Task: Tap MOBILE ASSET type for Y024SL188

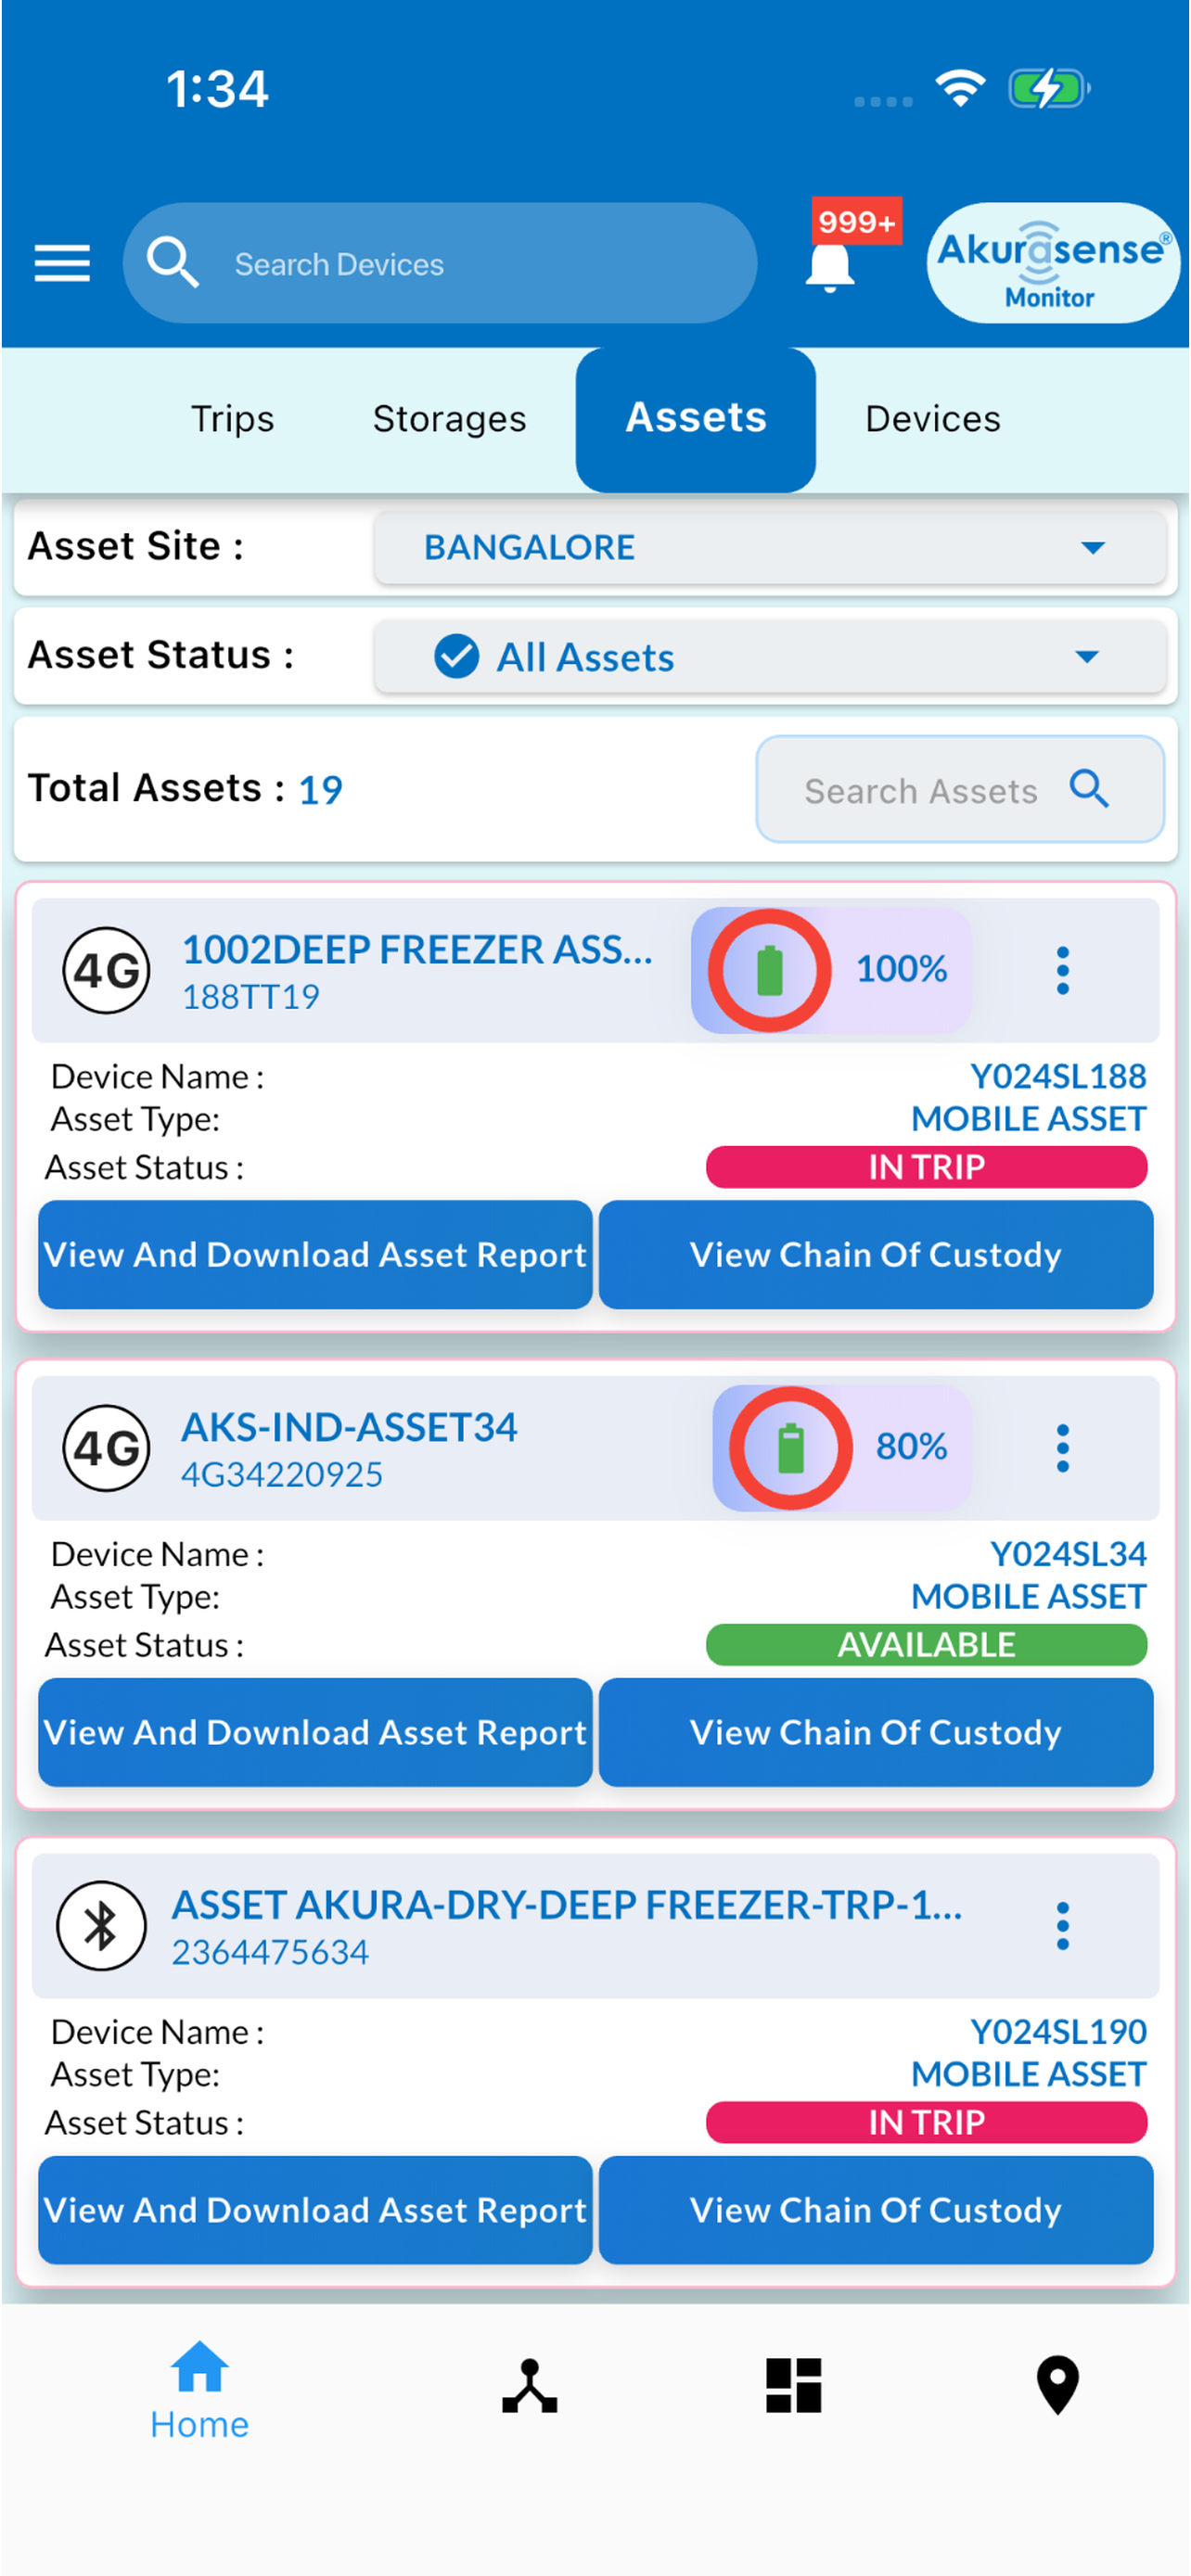Action: 1028,1119
